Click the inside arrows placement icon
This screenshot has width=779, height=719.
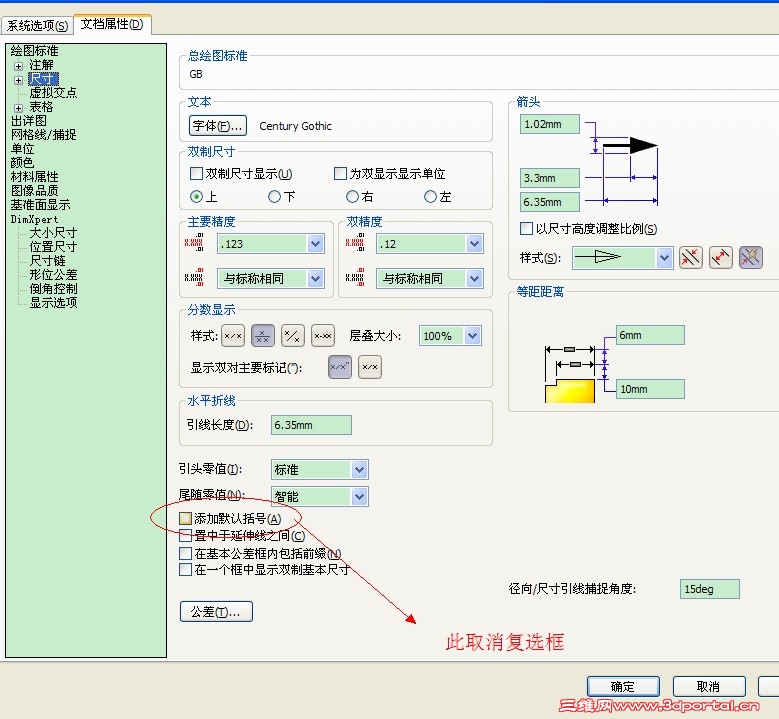point(691,257)
